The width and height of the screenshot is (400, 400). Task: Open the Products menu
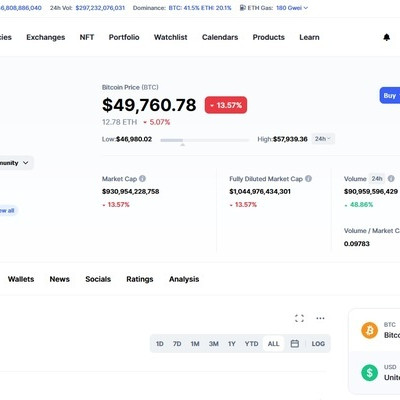(x=269, y=37)
